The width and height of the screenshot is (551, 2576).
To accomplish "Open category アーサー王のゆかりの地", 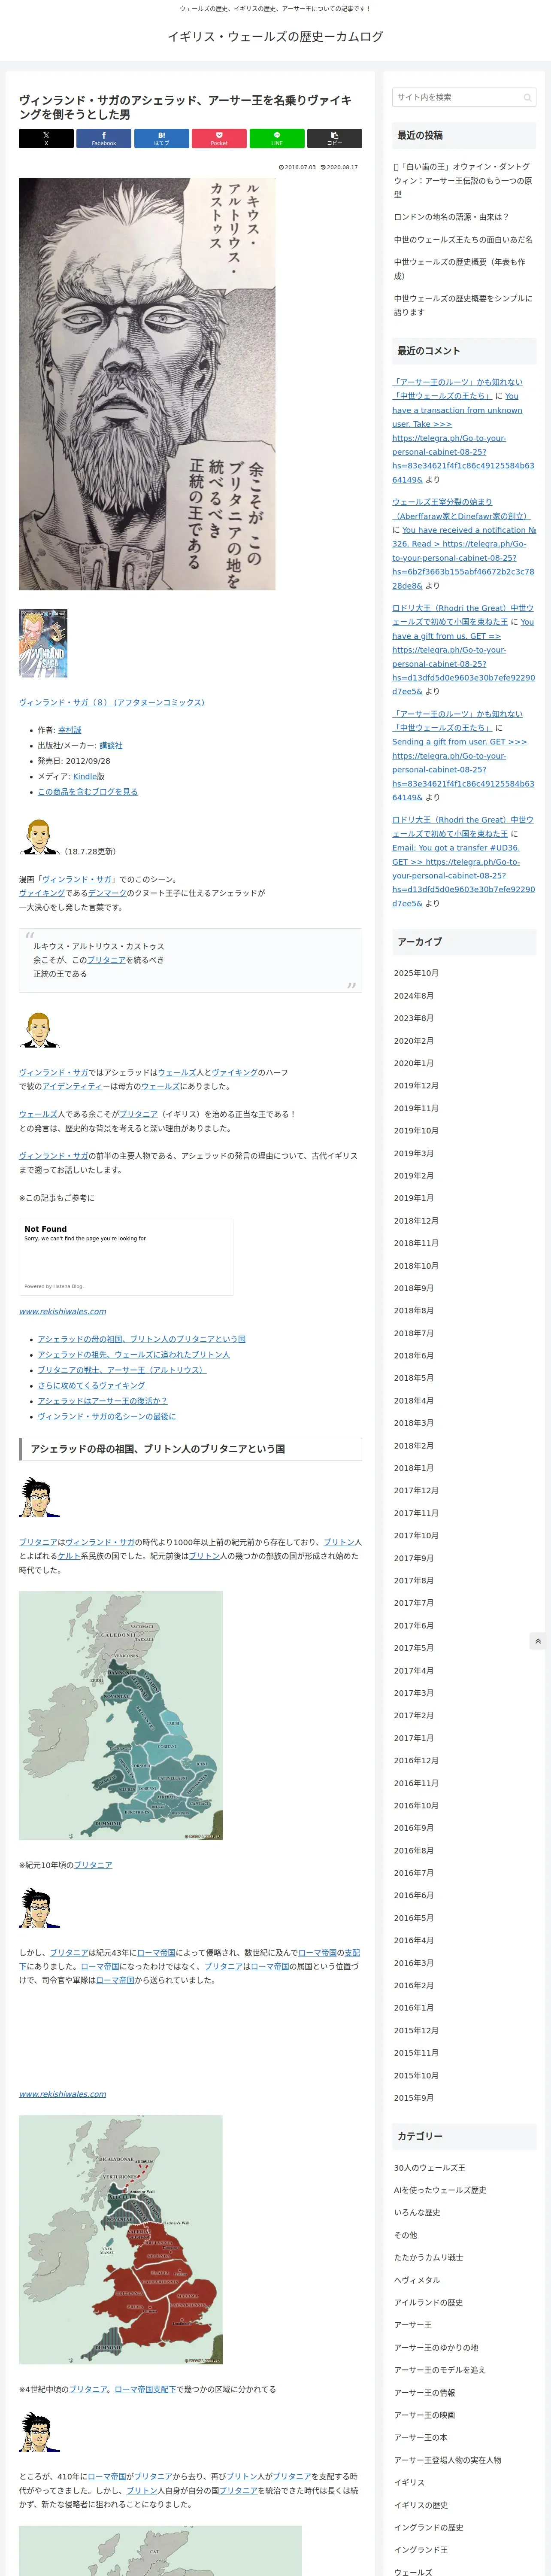I will pyautogui.click(x=436, y=2348).
